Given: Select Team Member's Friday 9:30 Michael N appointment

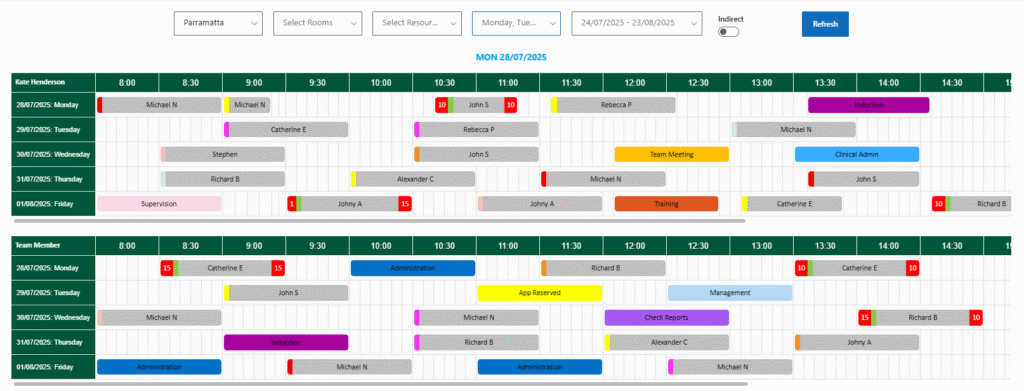Looking at the screenshot, I should click(x=349, y=367).
